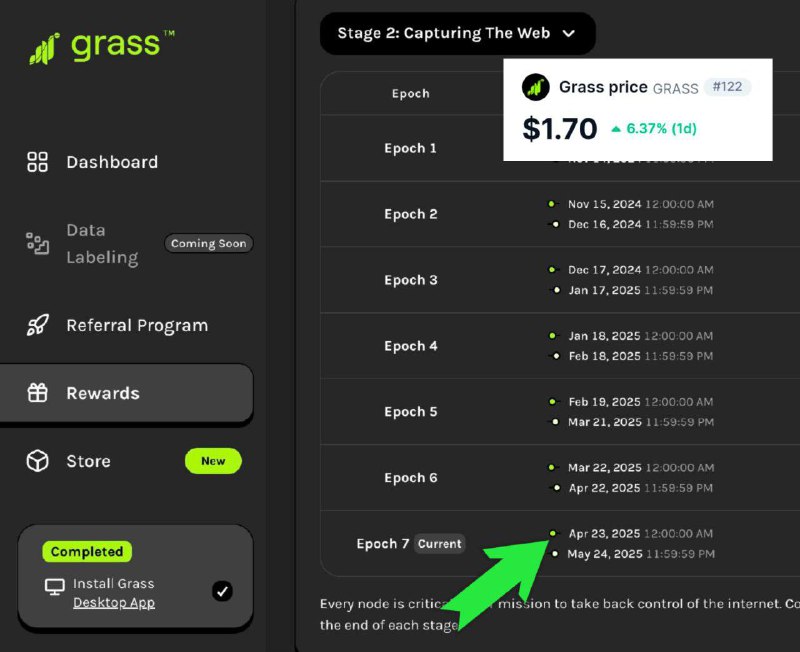800x652 pixels.
Task: Click the #122 rank badge
Action: click(x=727, y=87)
